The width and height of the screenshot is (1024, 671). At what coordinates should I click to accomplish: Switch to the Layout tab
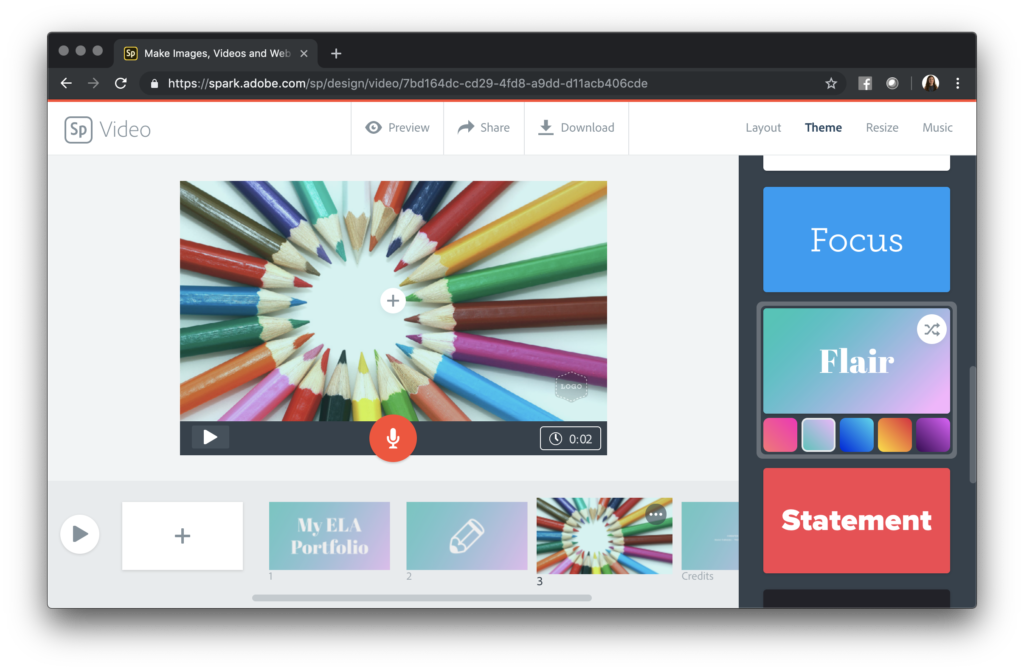click(x=763, y=127)
